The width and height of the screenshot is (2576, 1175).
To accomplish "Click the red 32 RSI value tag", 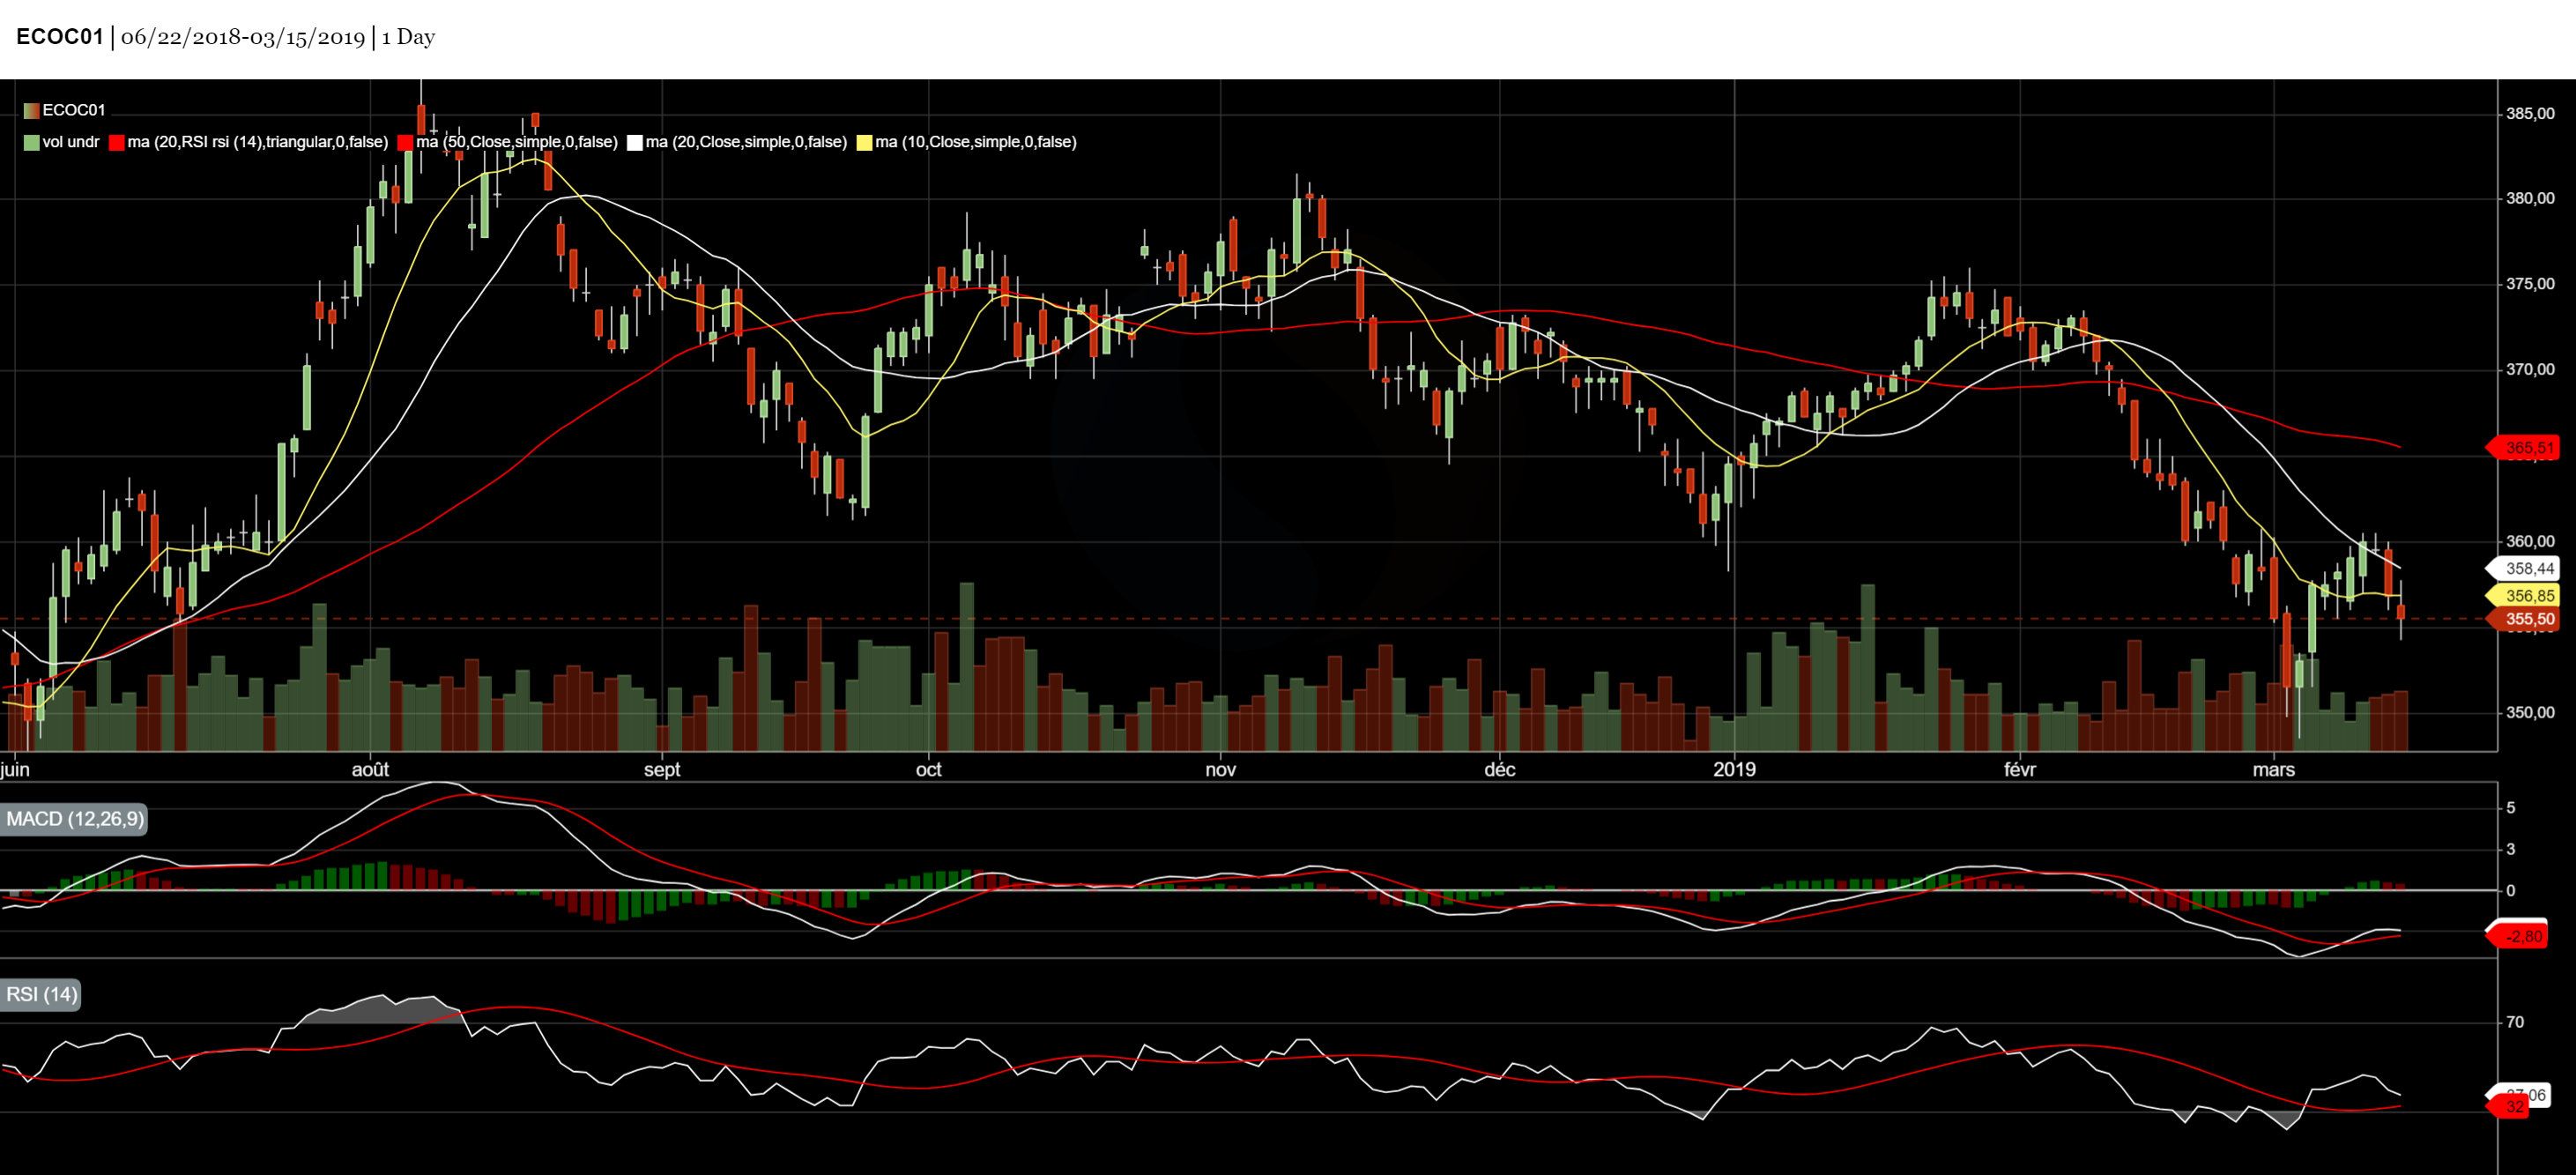I will tap(2508, 1107).
